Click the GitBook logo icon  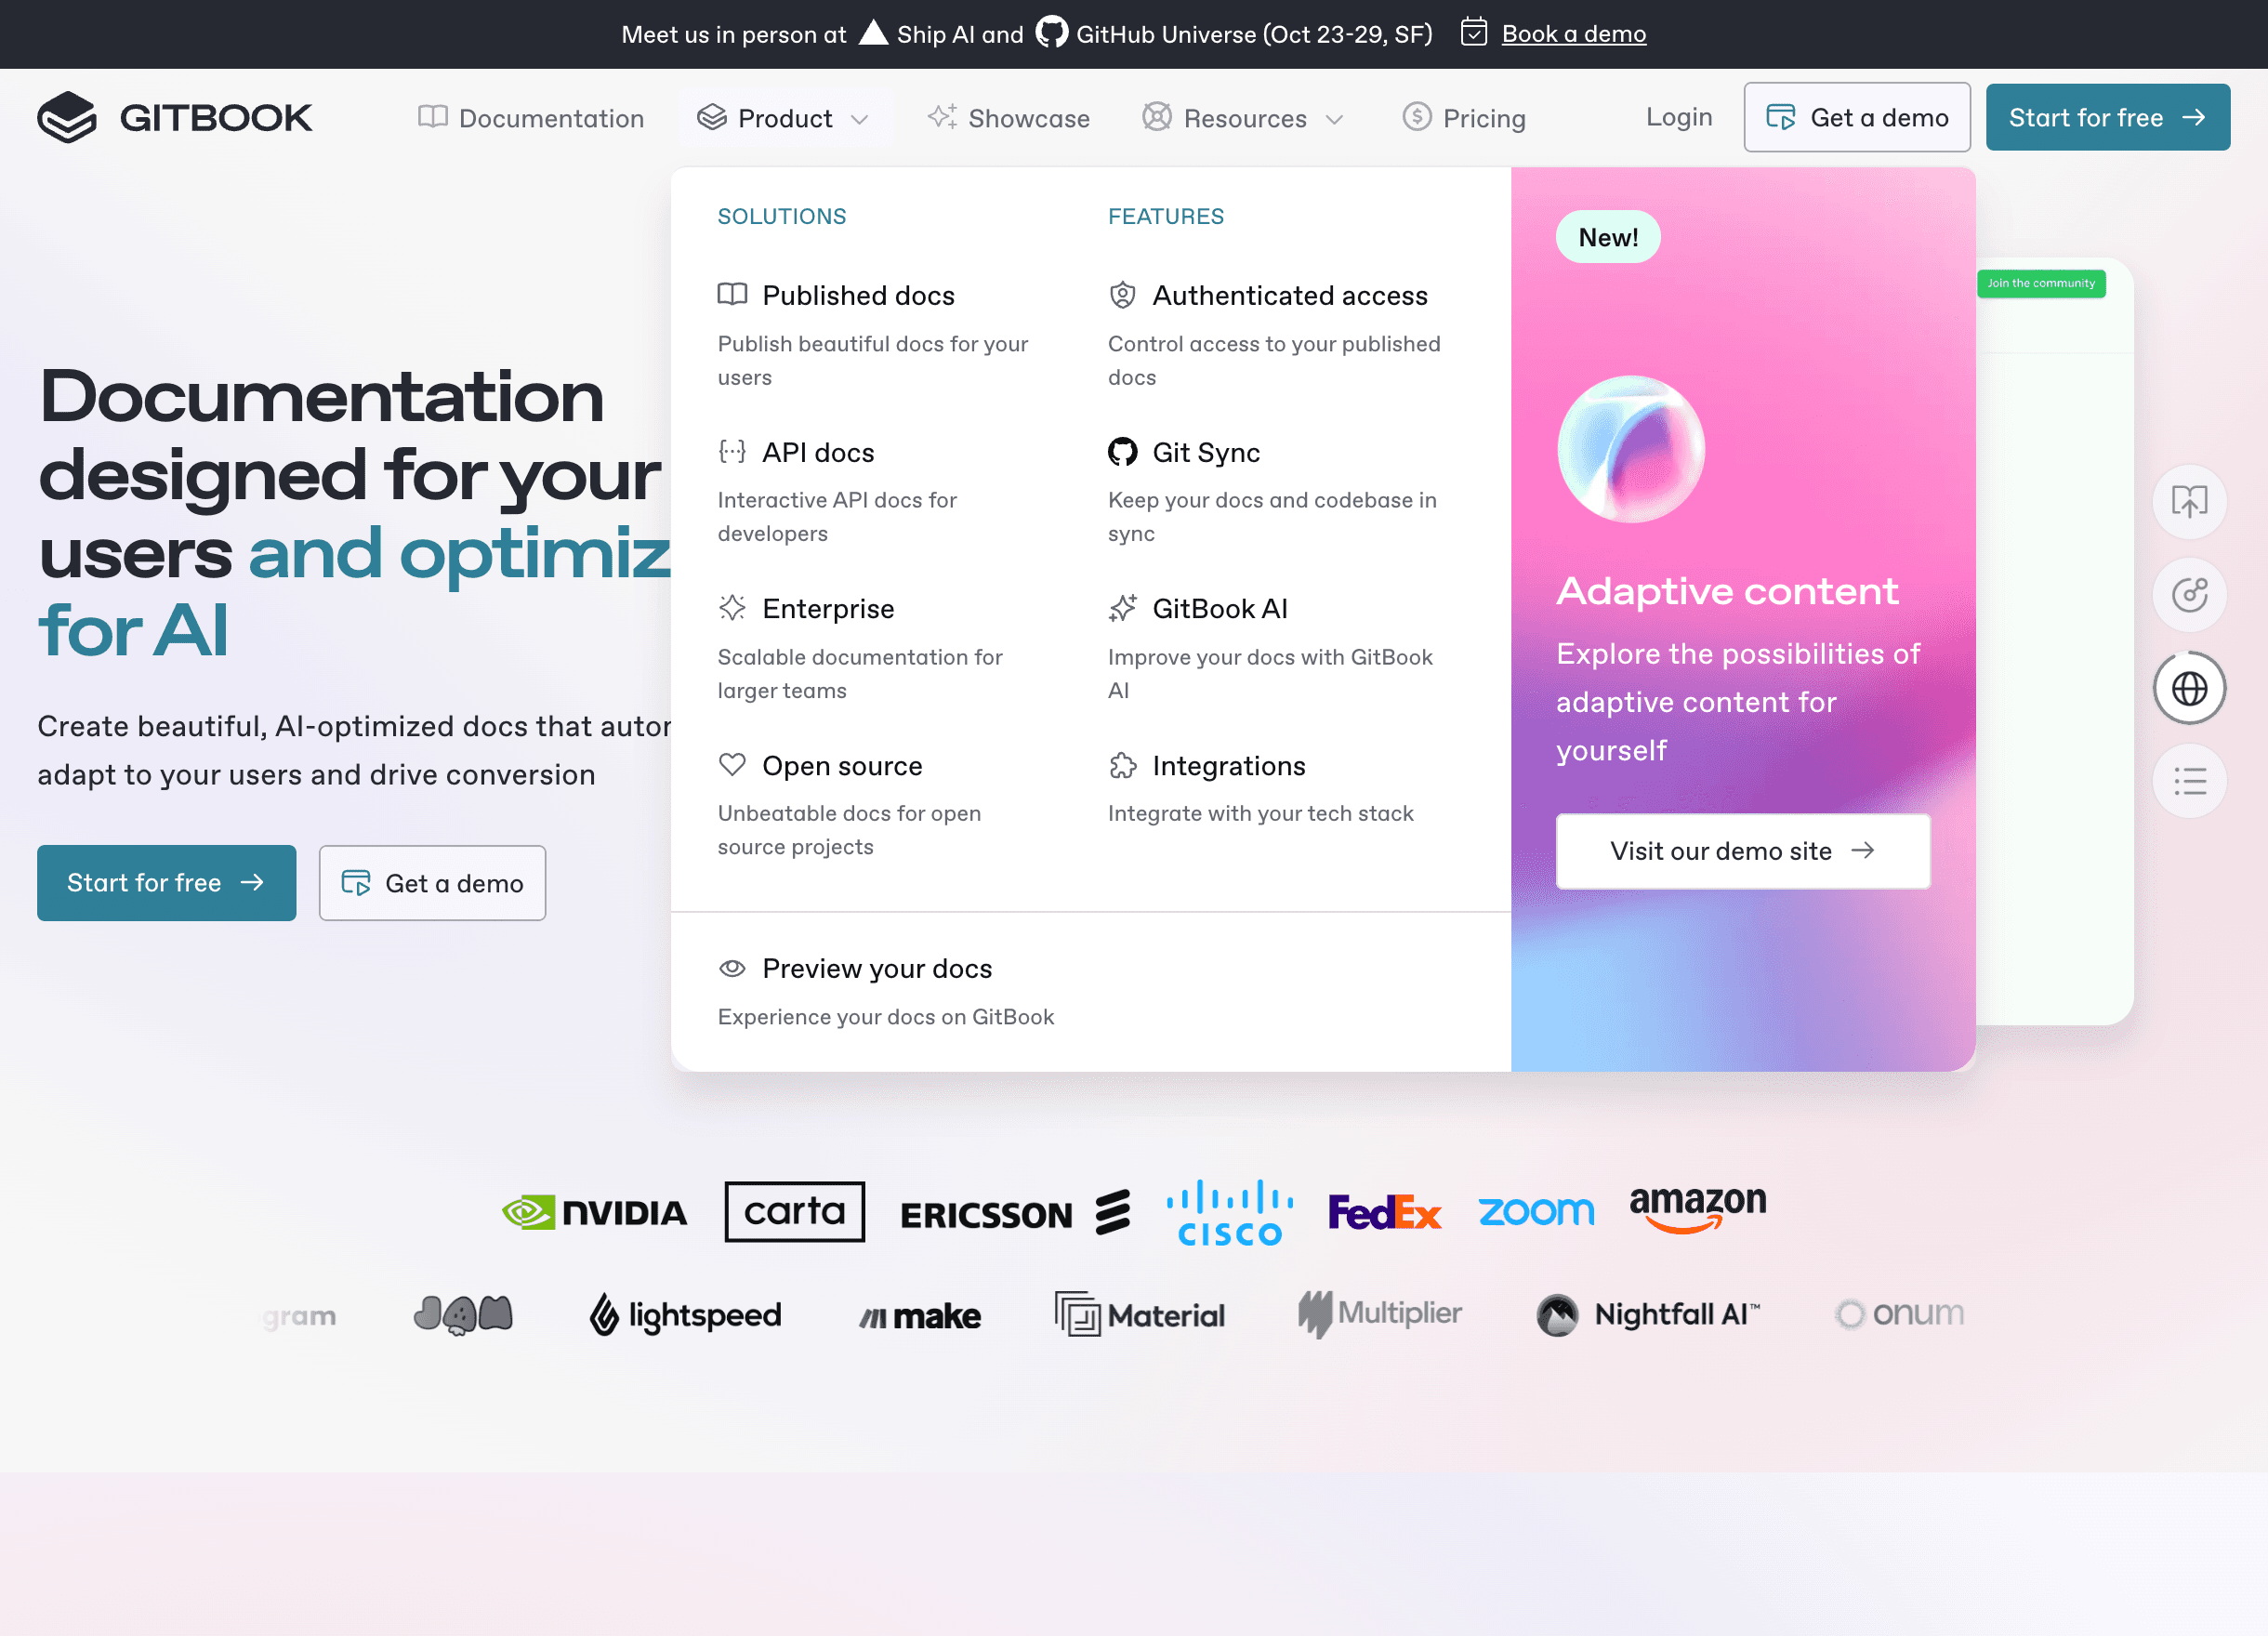click(67, 117)
